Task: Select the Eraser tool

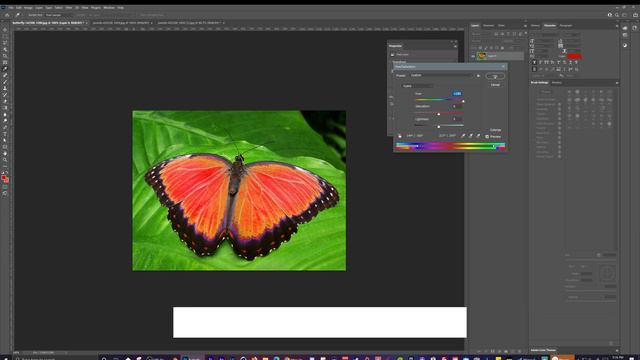Action: [5, 101]
